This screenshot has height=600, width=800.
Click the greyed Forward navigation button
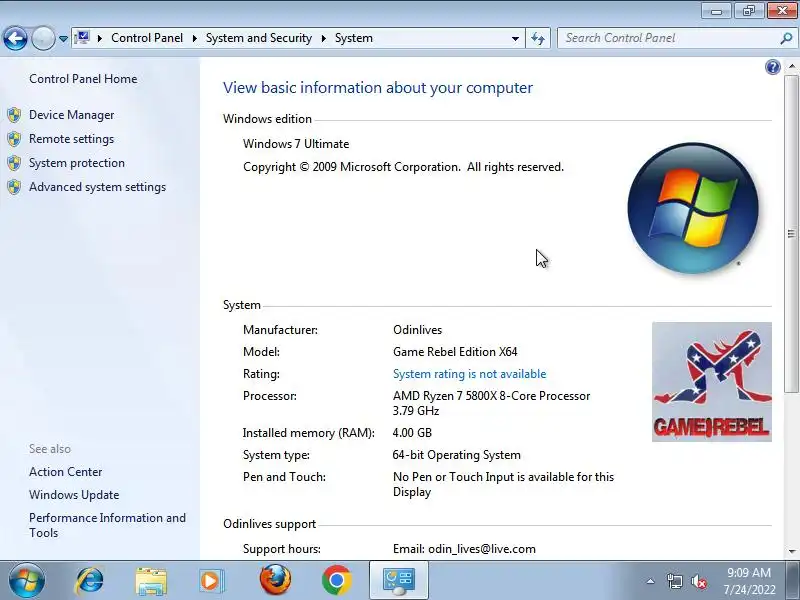point(43,38)
